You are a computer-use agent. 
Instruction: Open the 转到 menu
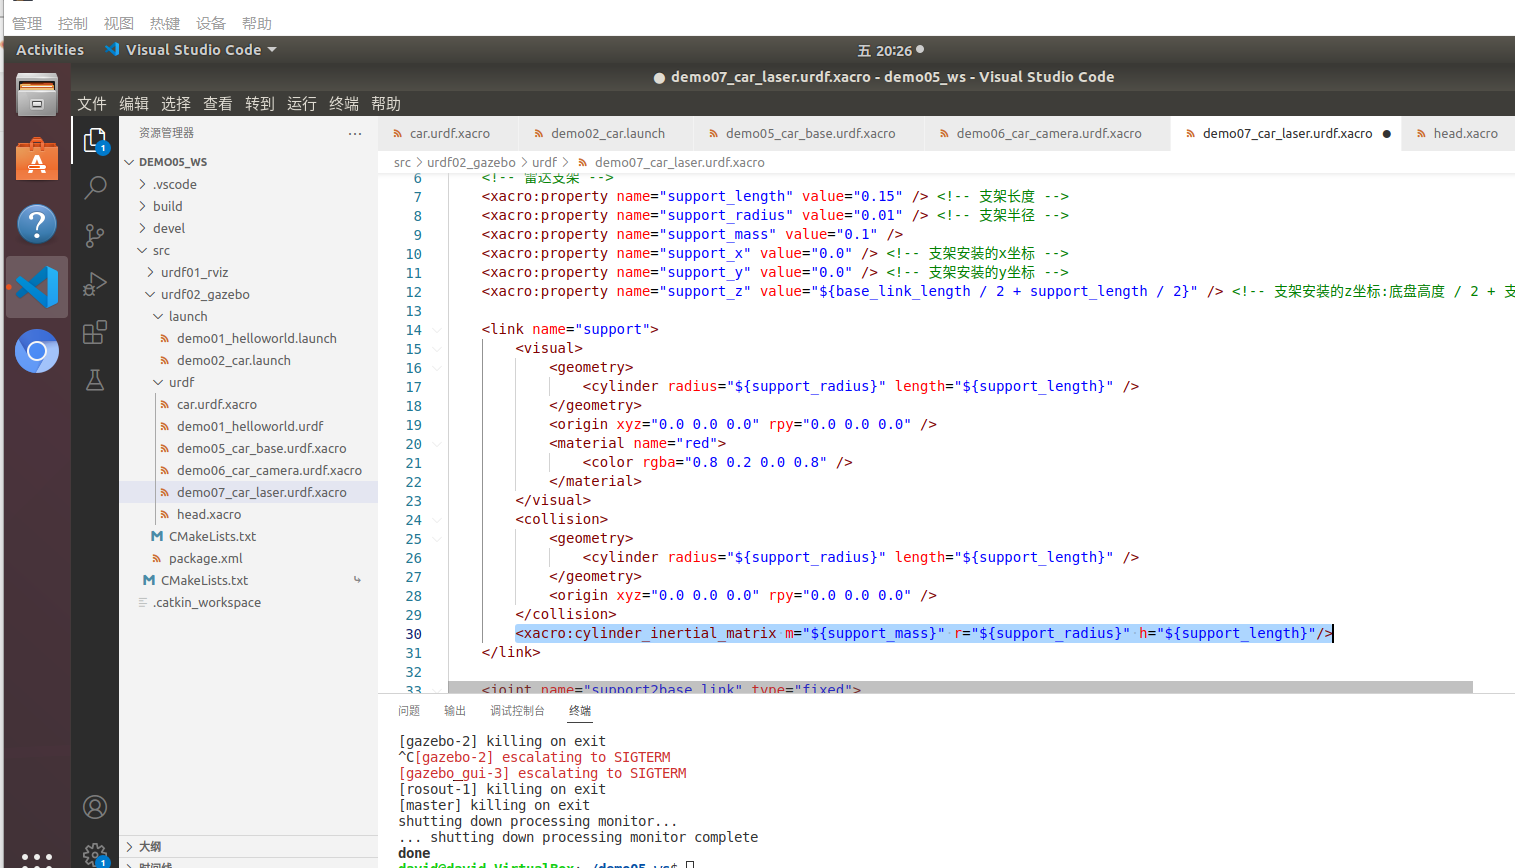click(260, 104)
